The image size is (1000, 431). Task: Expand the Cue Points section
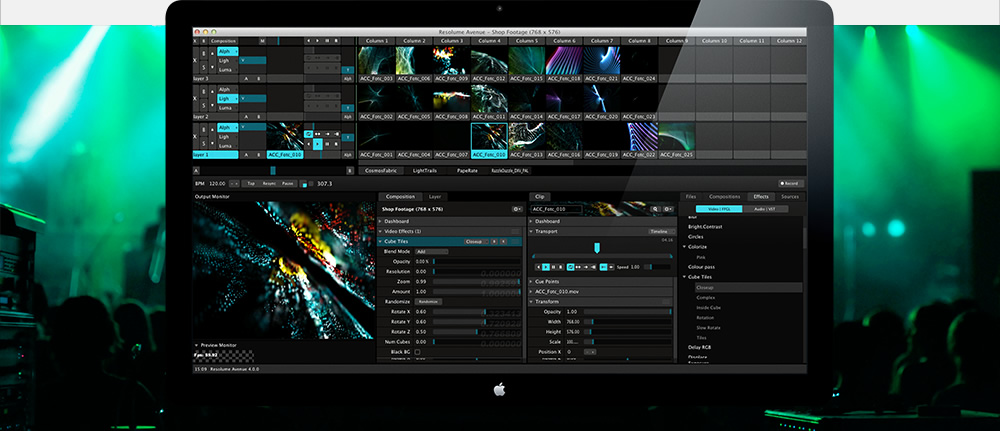532,281
